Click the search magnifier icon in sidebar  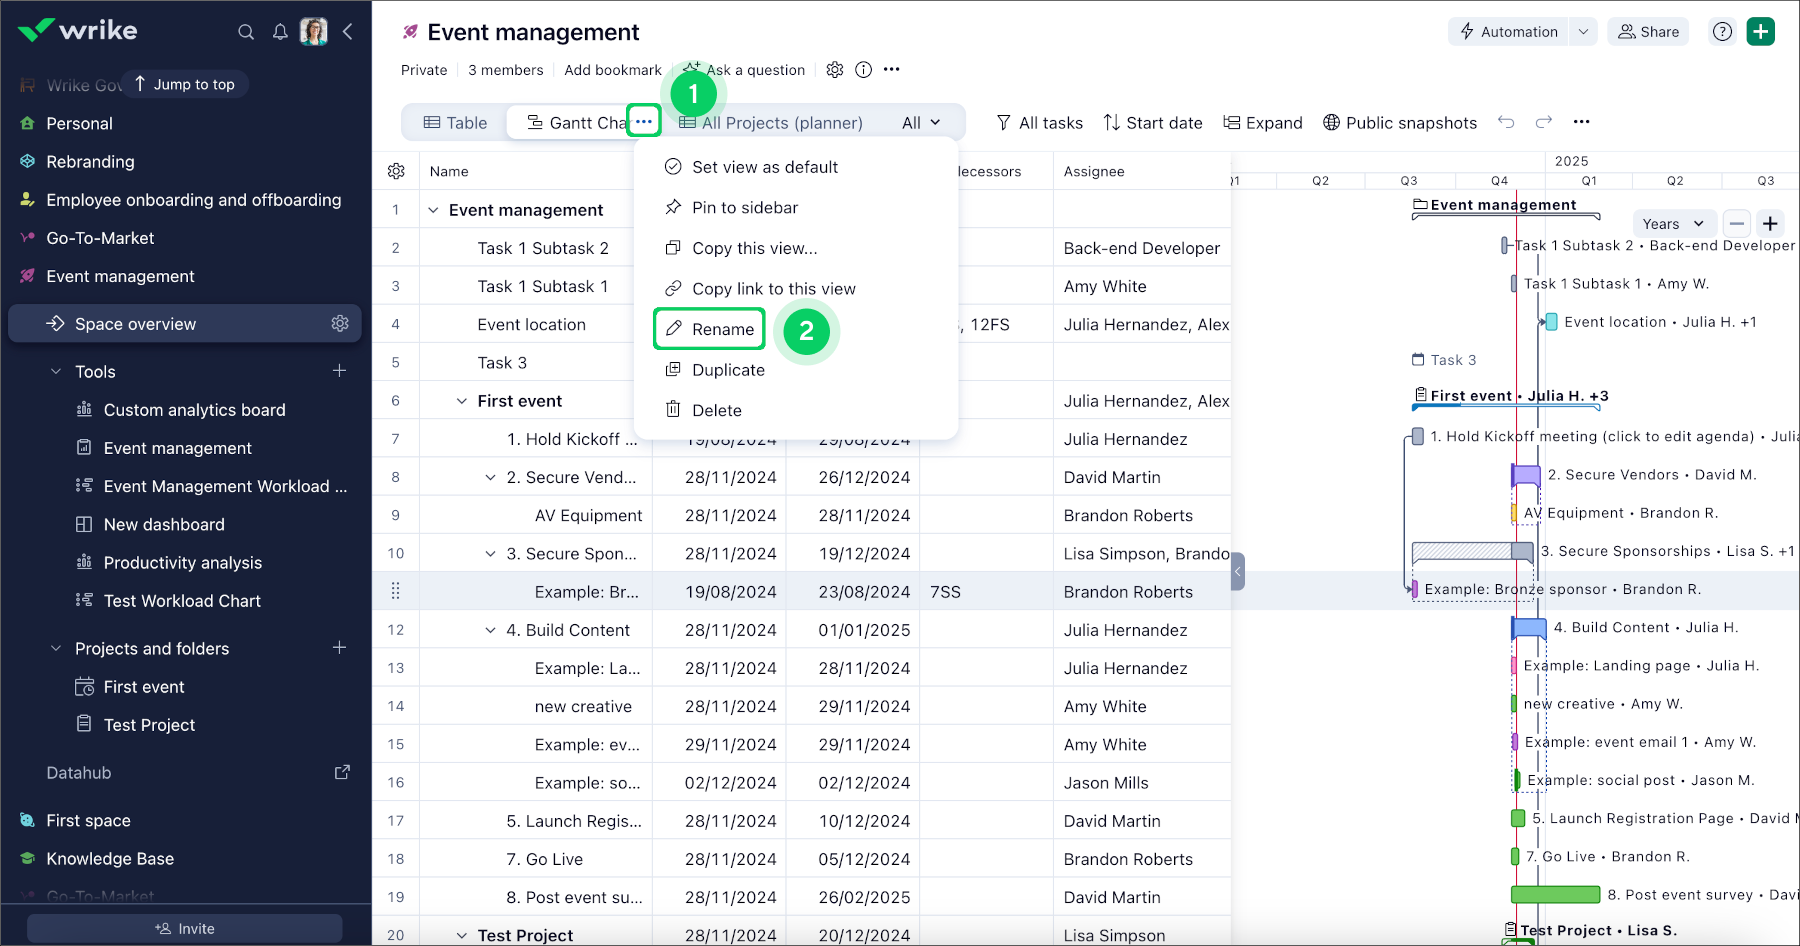[x=246, y=32]
